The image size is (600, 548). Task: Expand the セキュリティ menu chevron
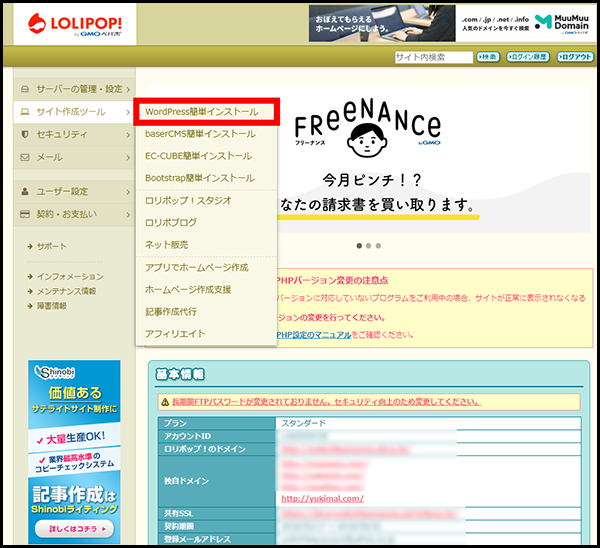127,134
